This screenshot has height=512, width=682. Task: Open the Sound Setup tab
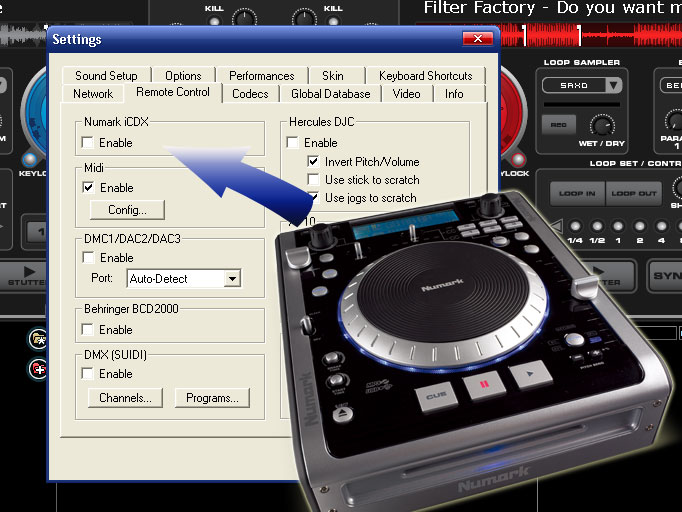pyautogui.click(x=107, y=76)
